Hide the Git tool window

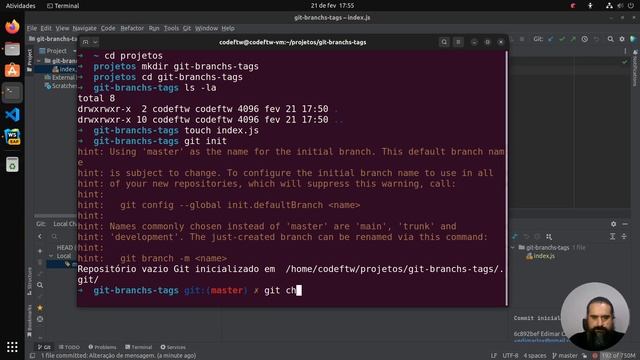[625, 224]
